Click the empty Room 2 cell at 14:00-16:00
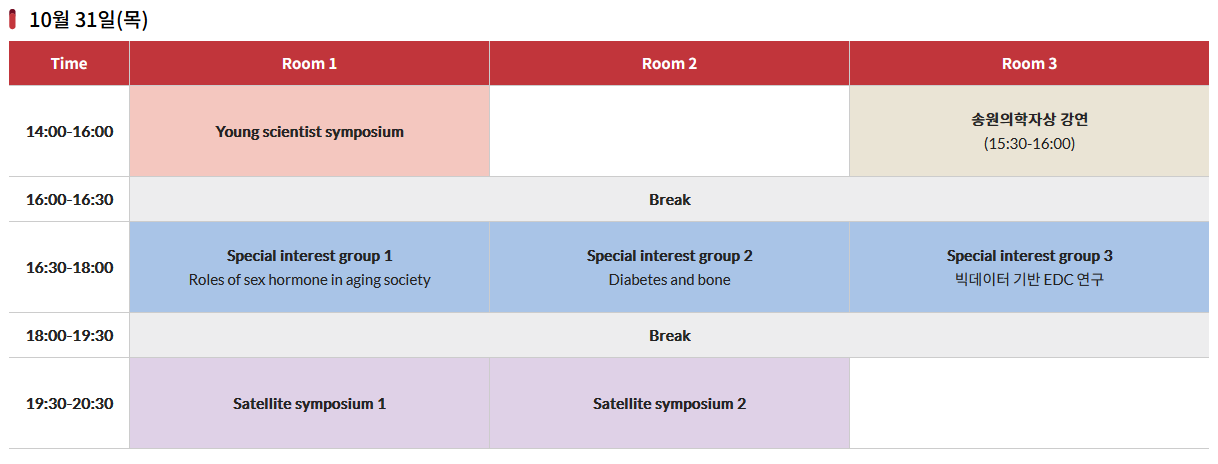Image resolution: width=1218 pixels, height=464 pixels. [669, 131]
